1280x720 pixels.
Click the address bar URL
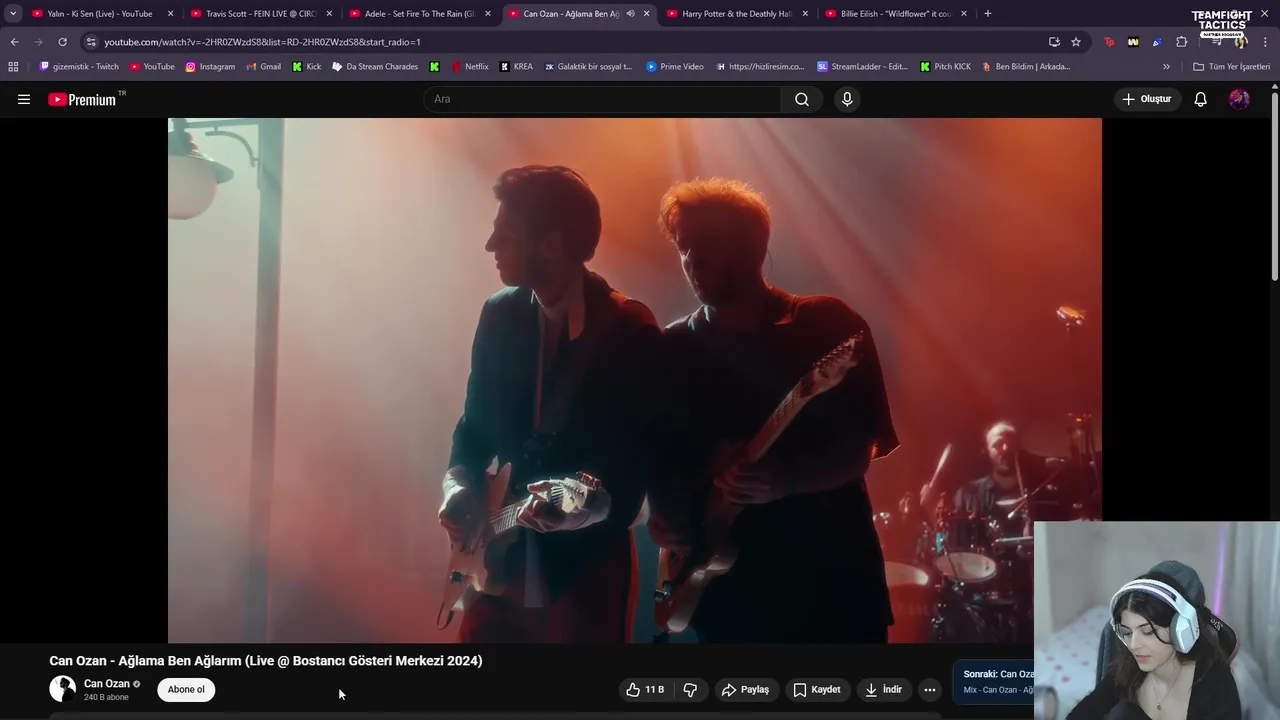tap(262, 42)
